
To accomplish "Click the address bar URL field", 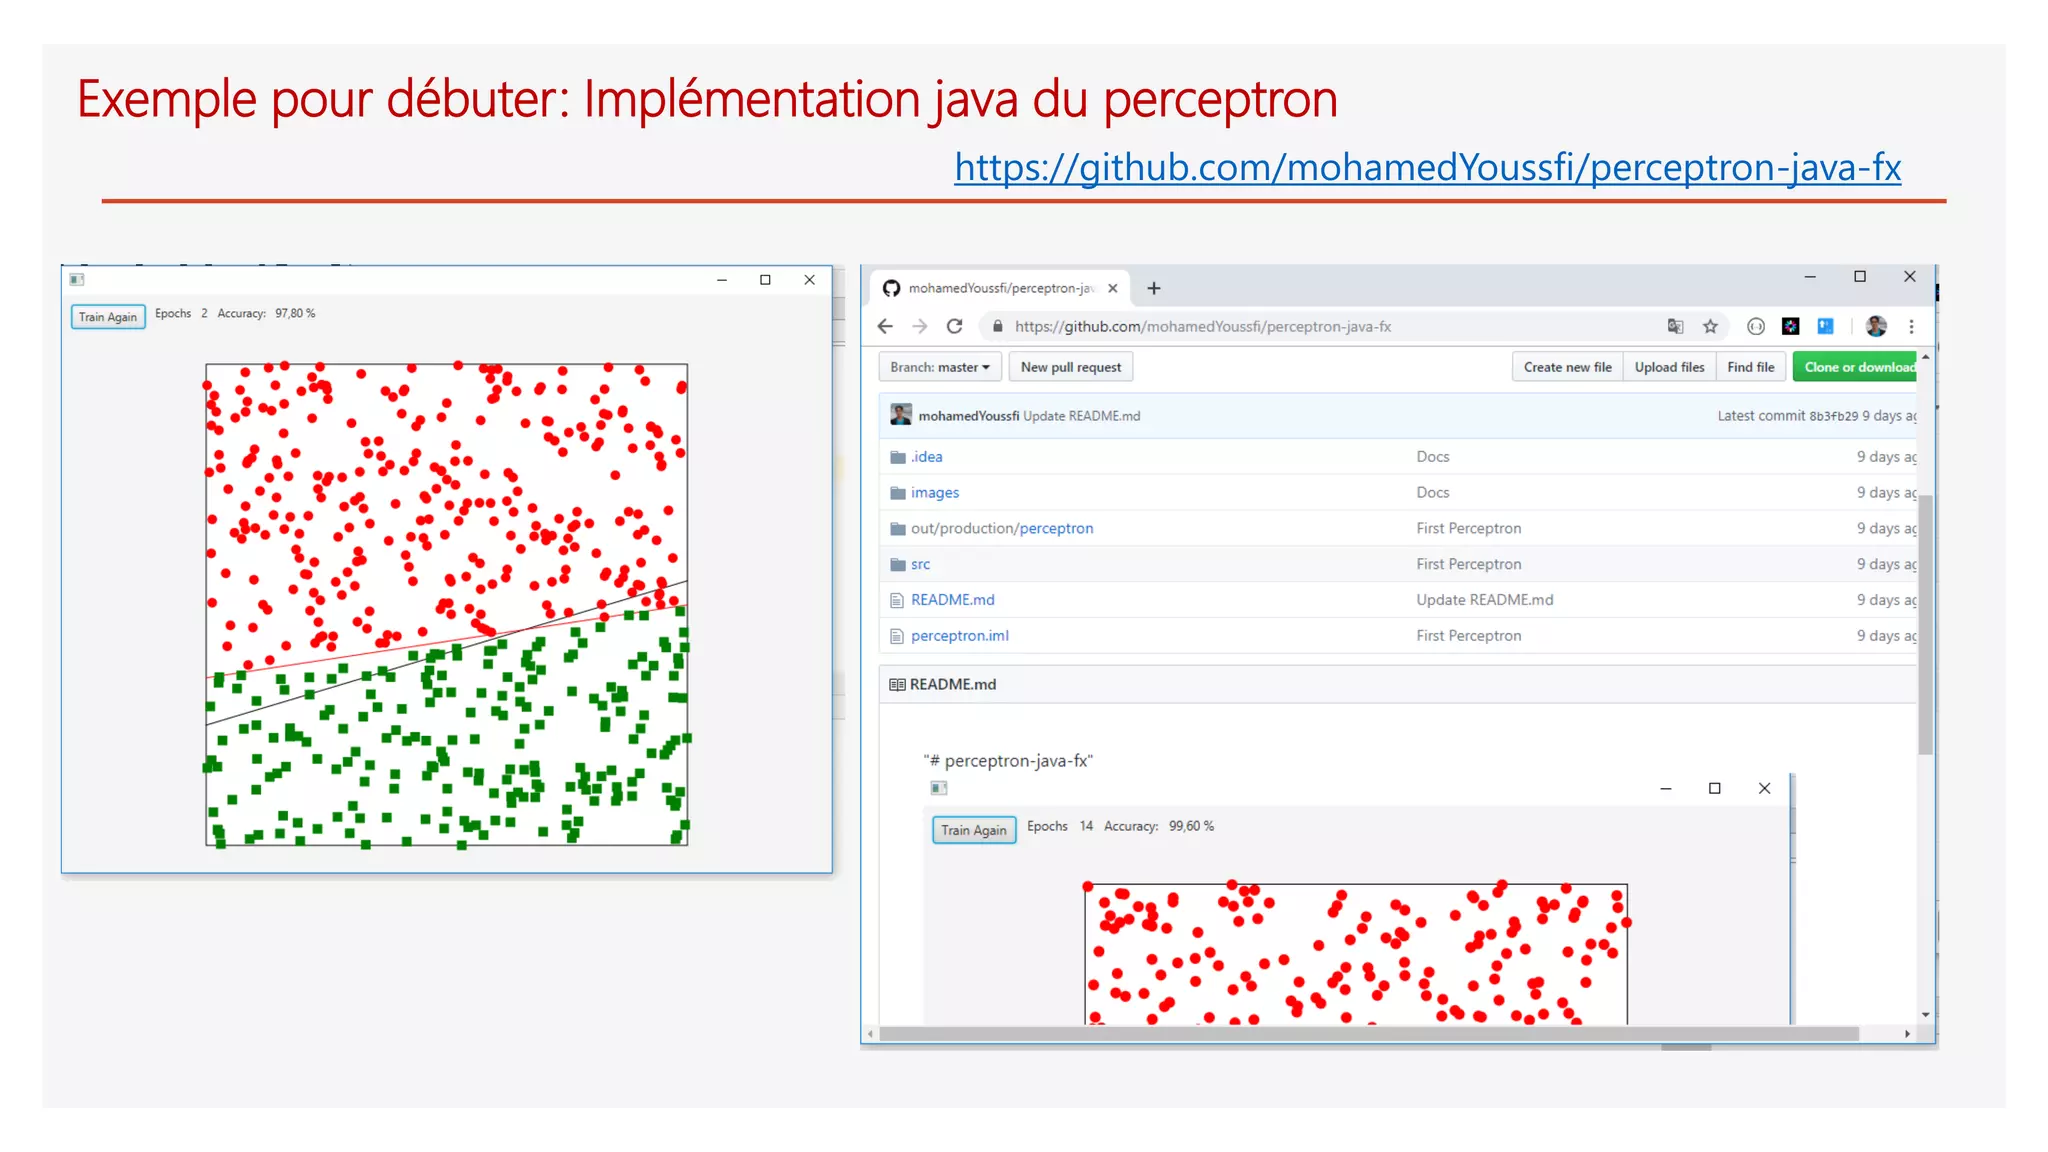I will [x=1202, y=326].
